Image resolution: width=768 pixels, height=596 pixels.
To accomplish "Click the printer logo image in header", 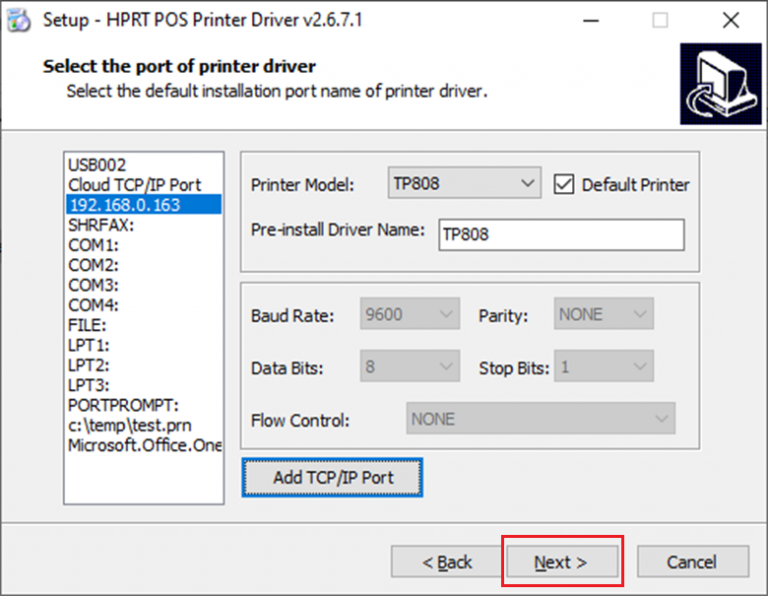I will pos(713,85).
